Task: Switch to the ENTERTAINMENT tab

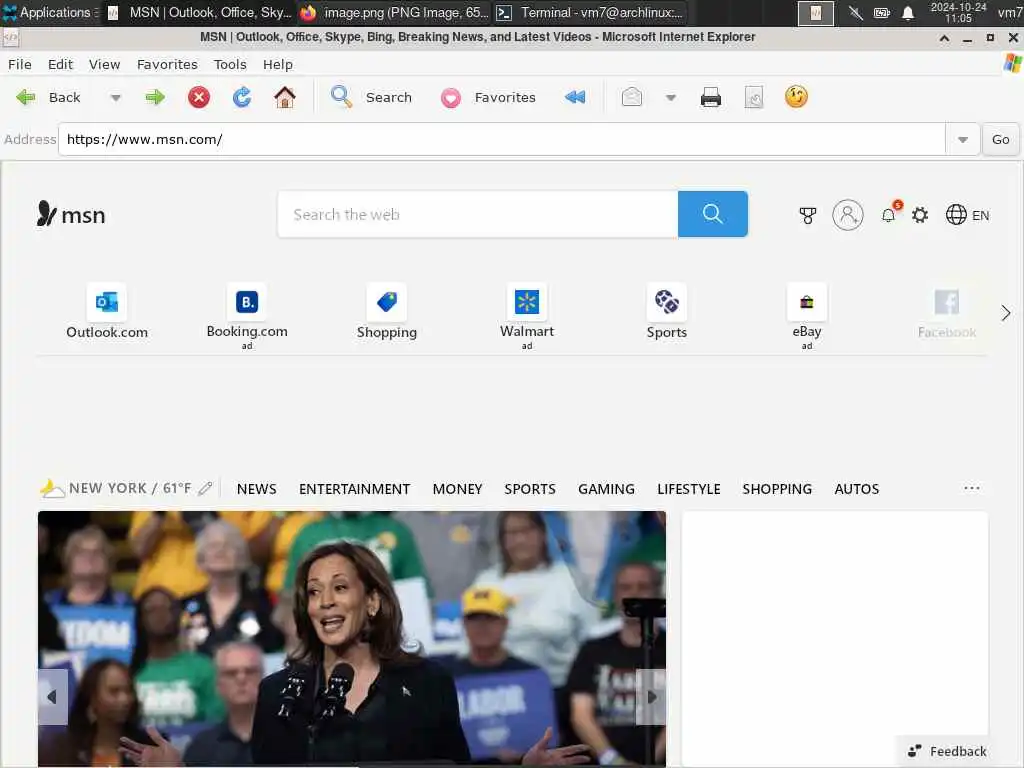Action: coord(355,489)
